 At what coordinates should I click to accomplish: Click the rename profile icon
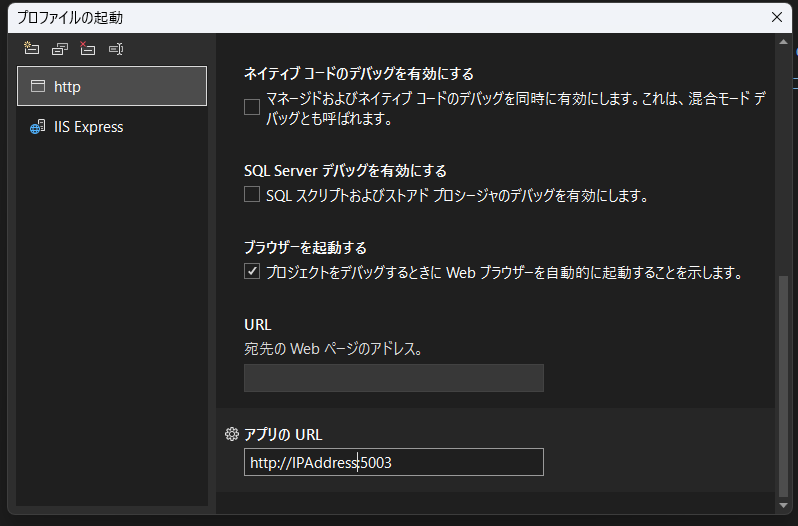coord(116,49)
